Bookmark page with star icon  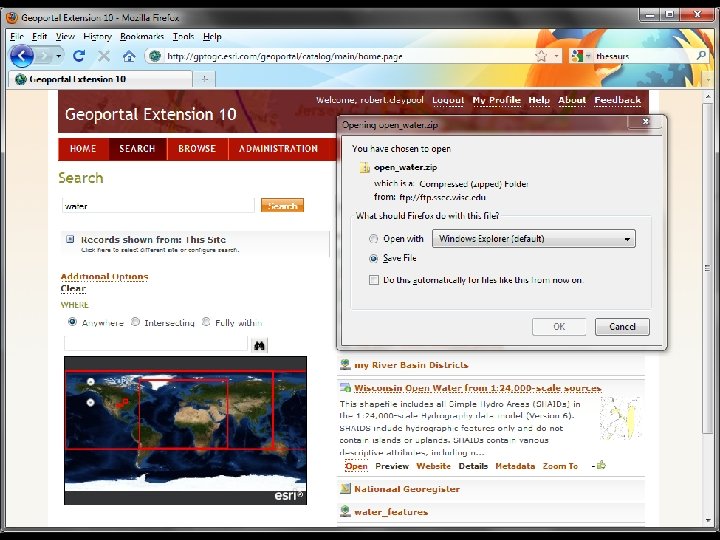pyautogui.click(x=541, y=56)
